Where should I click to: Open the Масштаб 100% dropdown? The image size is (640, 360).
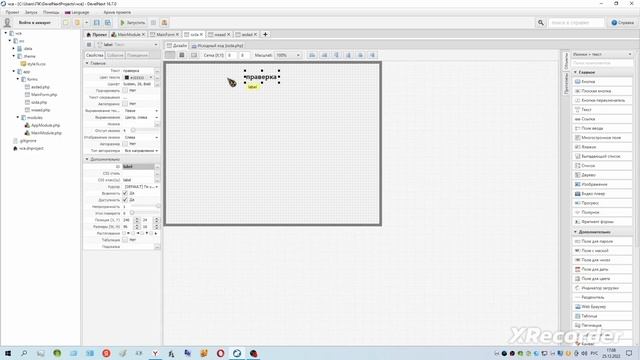pos(288,55)
